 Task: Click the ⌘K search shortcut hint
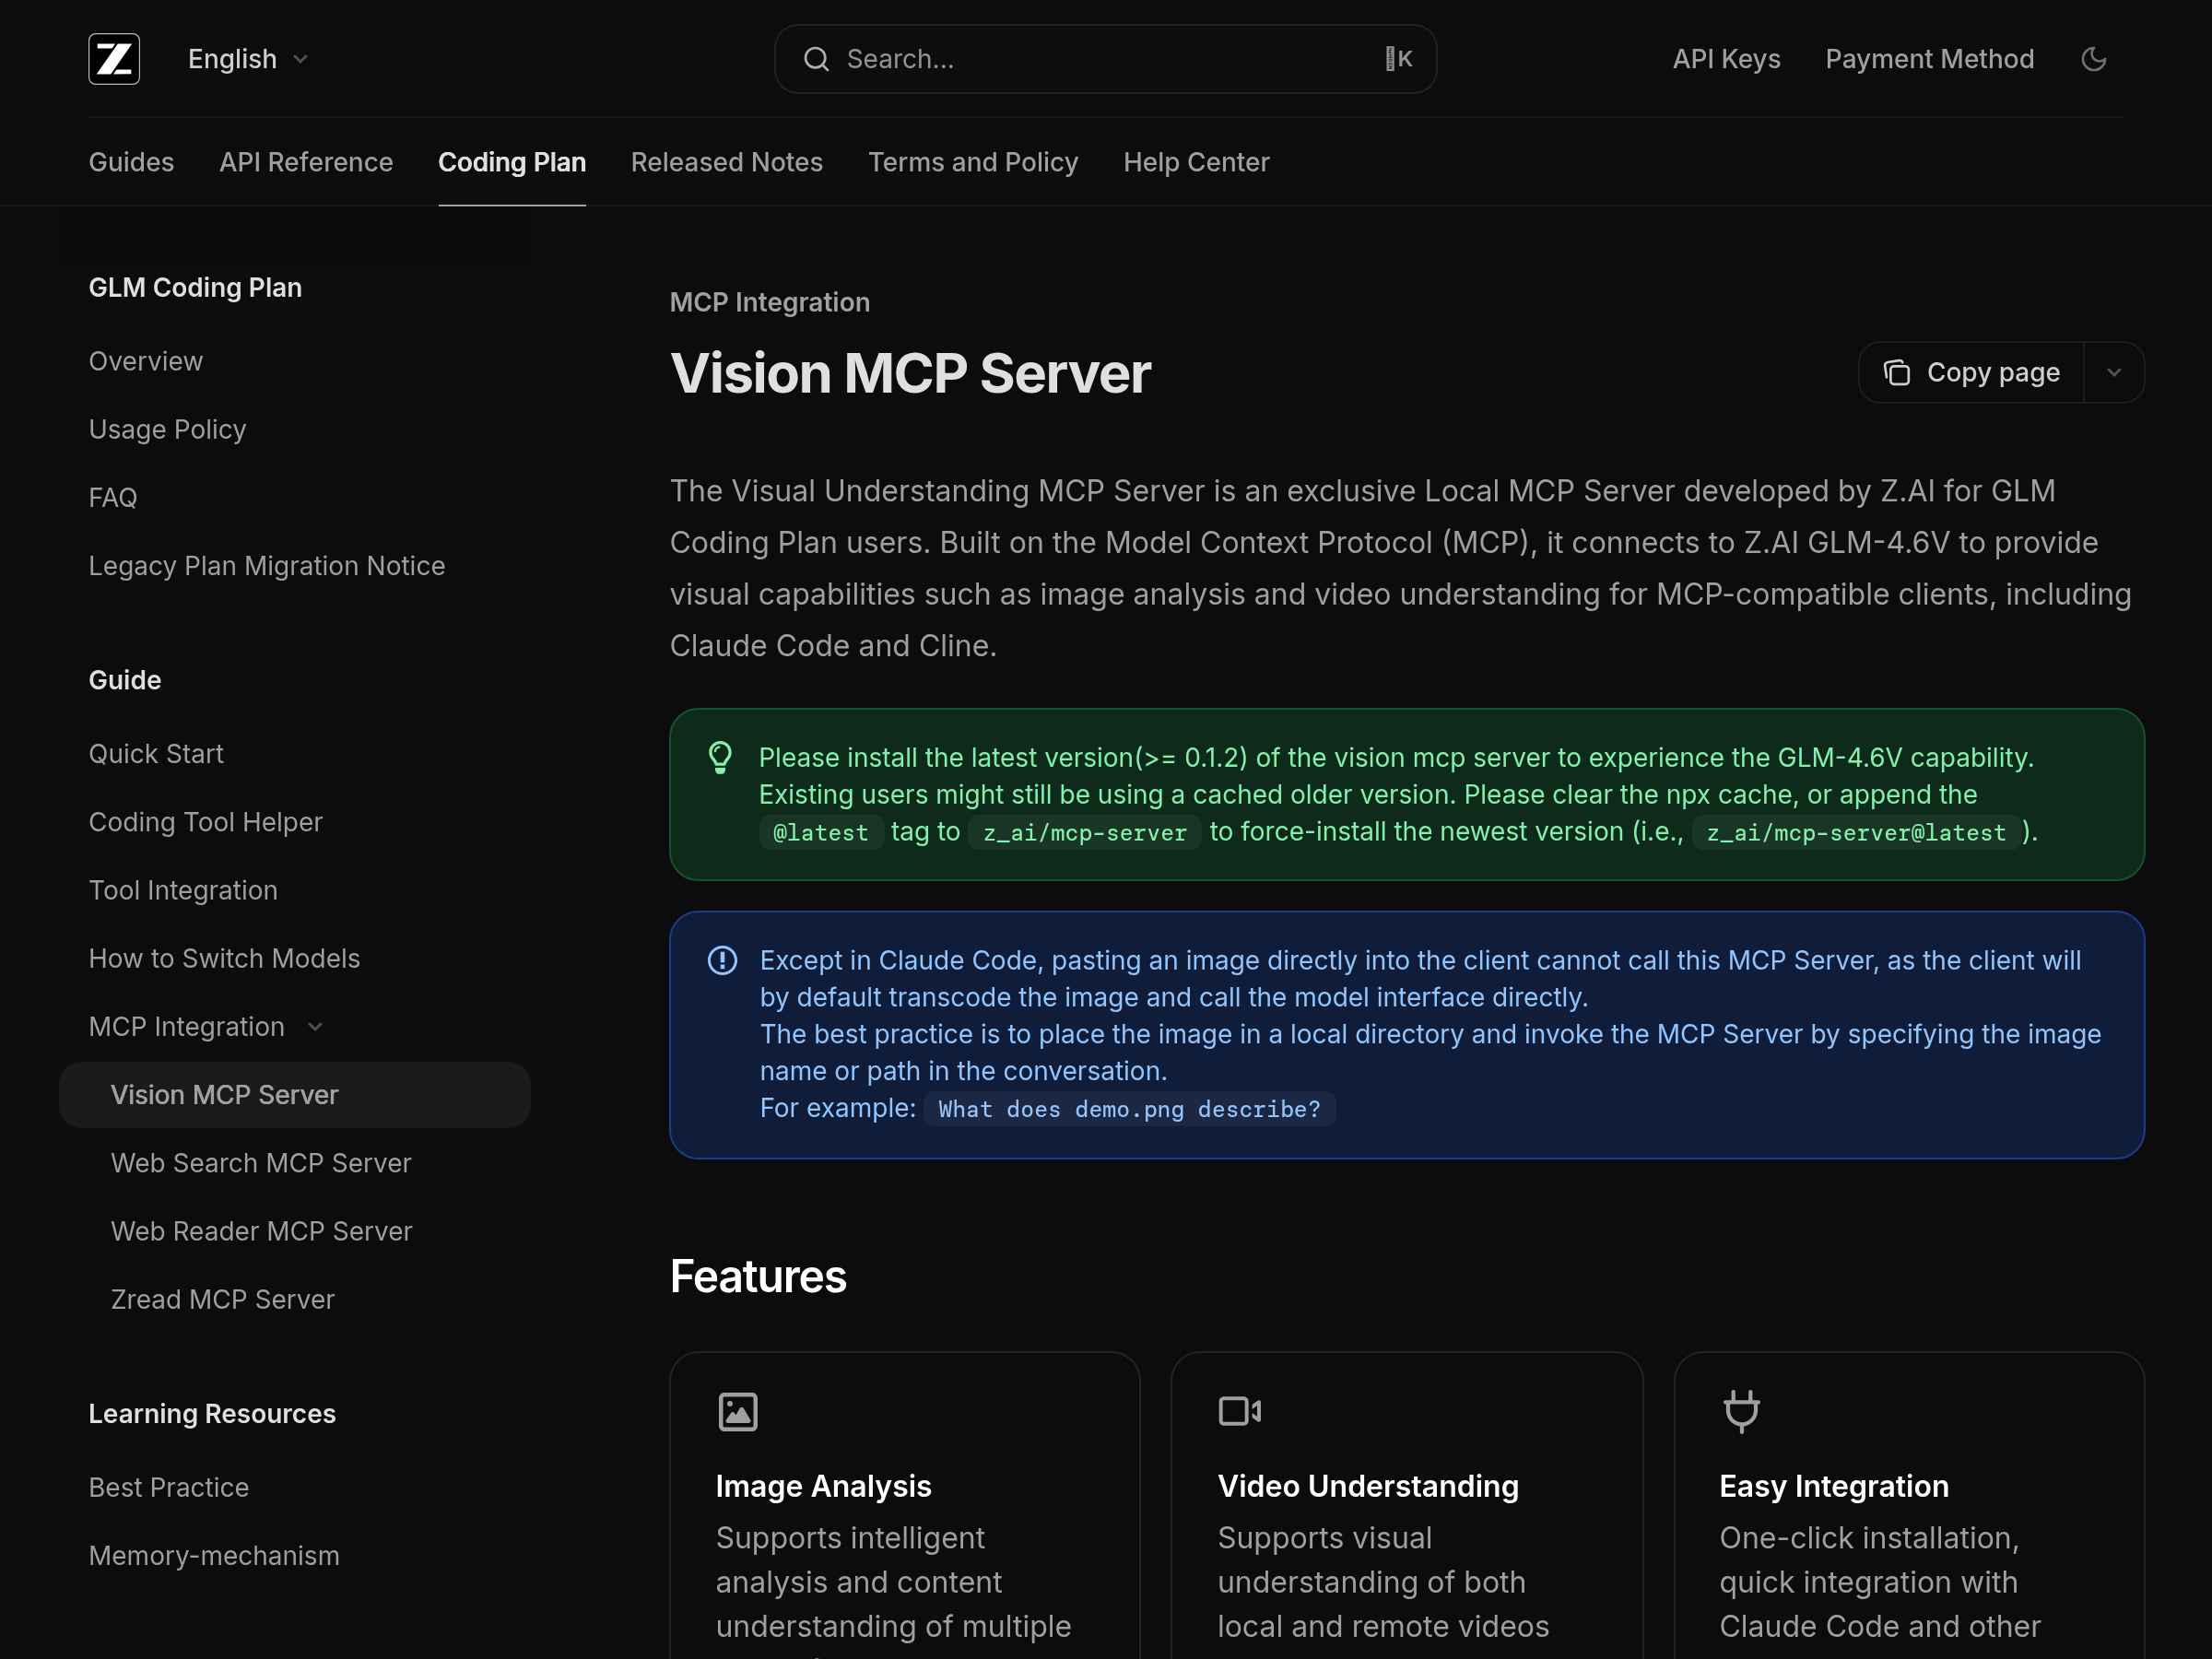click(x=1399, y=59)
